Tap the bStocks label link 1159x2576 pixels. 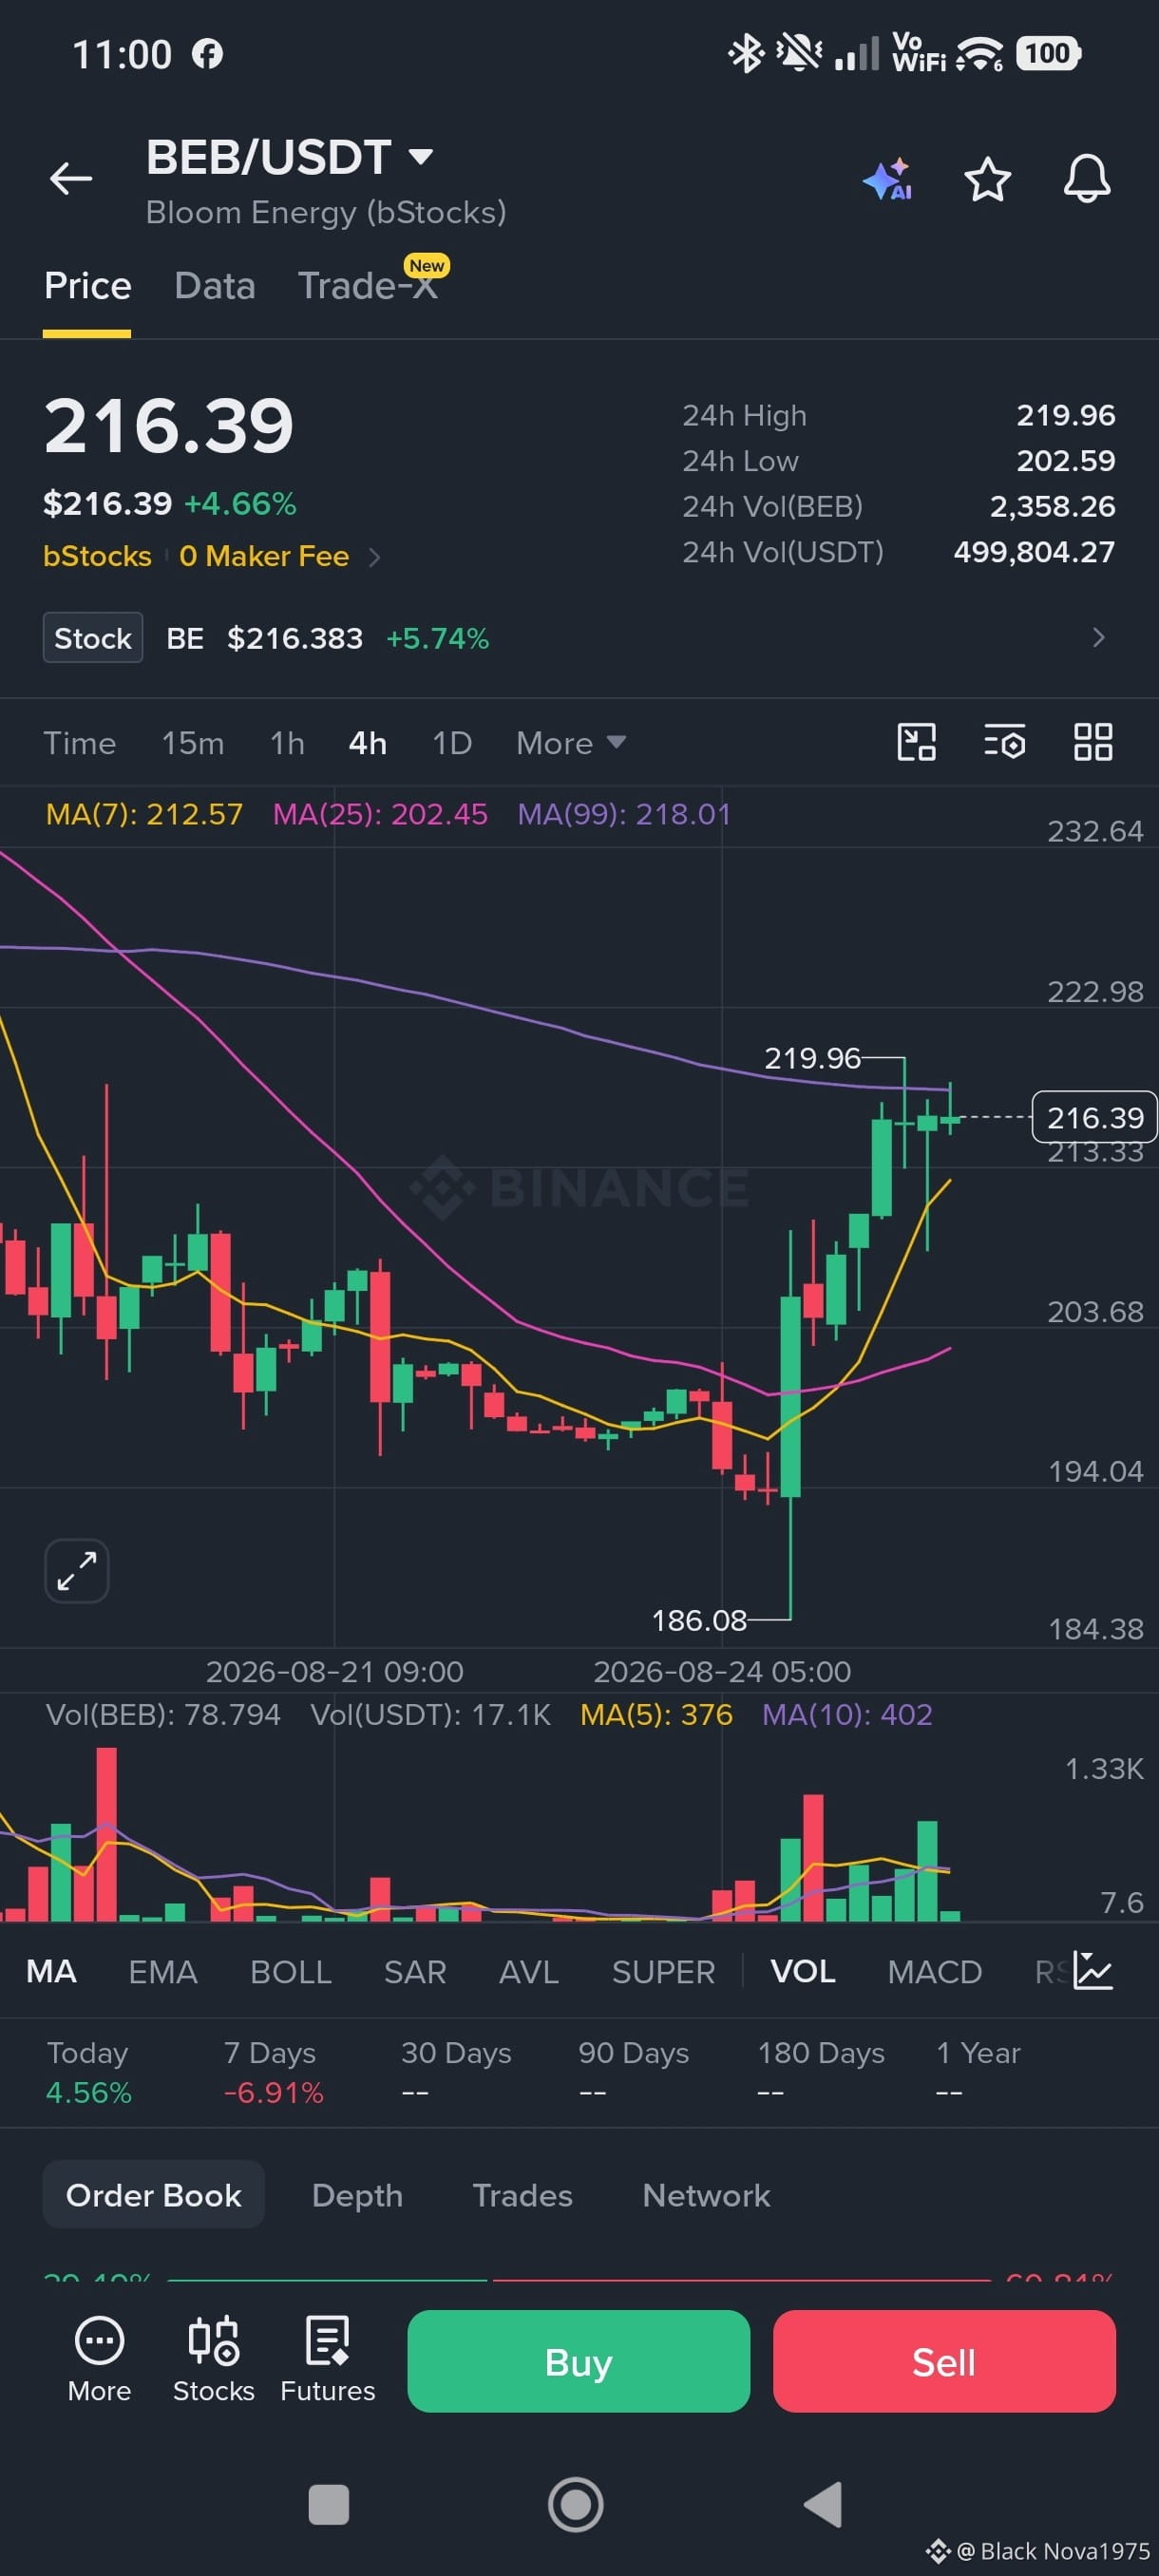97,556
